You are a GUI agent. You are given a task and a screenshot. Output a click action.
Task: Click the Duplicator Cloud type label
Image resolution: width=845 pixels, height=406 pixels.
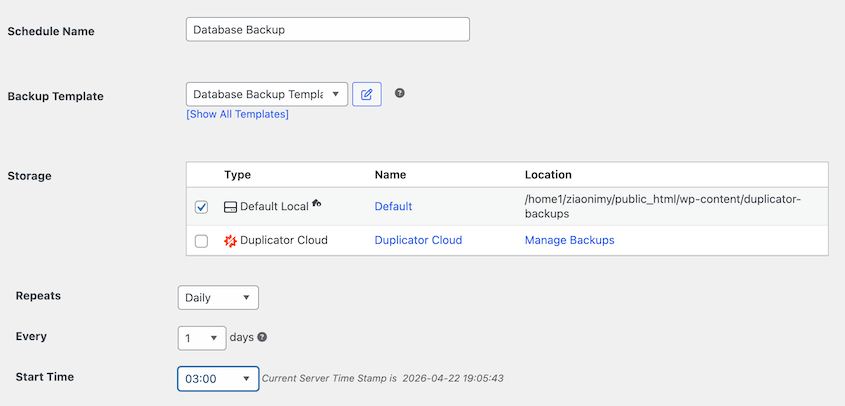click(x=284, y=240)
